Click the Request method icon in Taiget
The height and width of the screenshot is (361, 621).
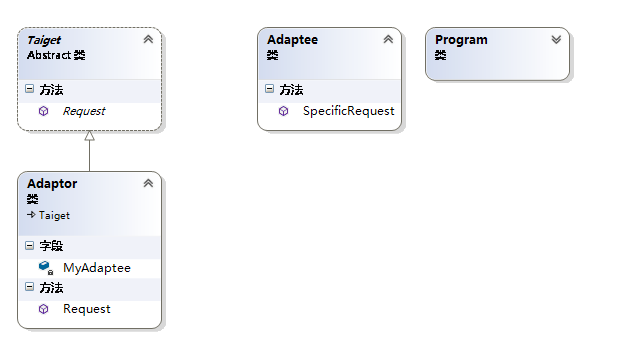pyautogui.click(x=44, y=111)
